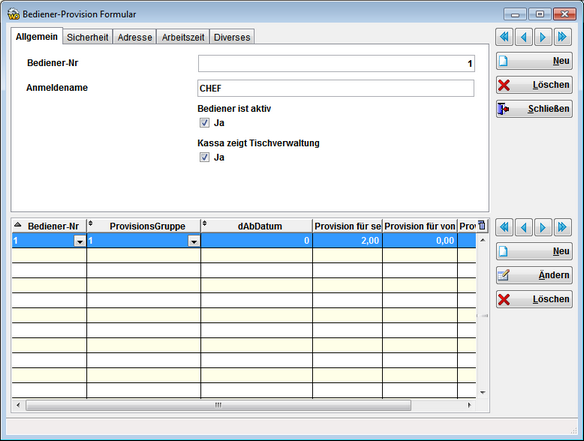Click Provision für se column header

pos(347,226)
